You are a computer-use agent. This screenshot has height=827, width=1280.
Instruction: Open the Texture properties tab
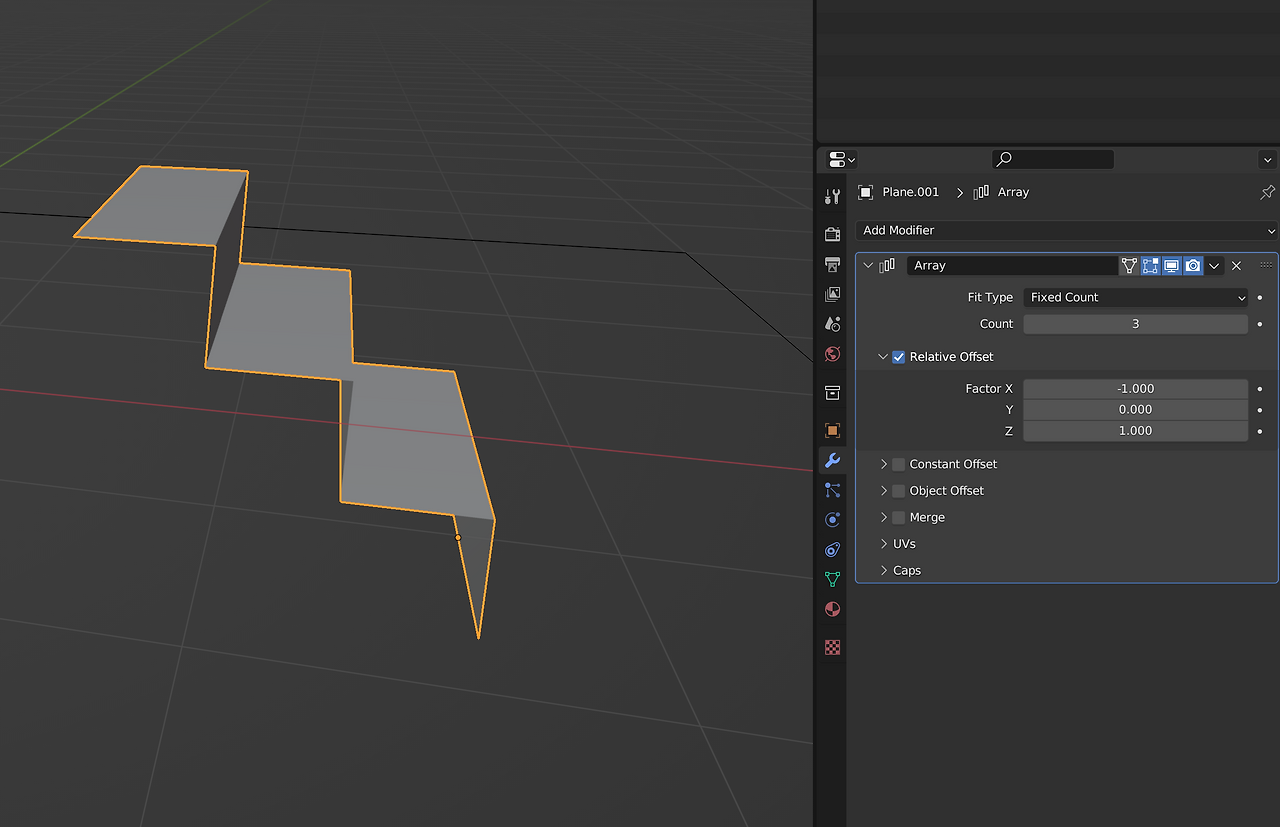tap(832, 647)
